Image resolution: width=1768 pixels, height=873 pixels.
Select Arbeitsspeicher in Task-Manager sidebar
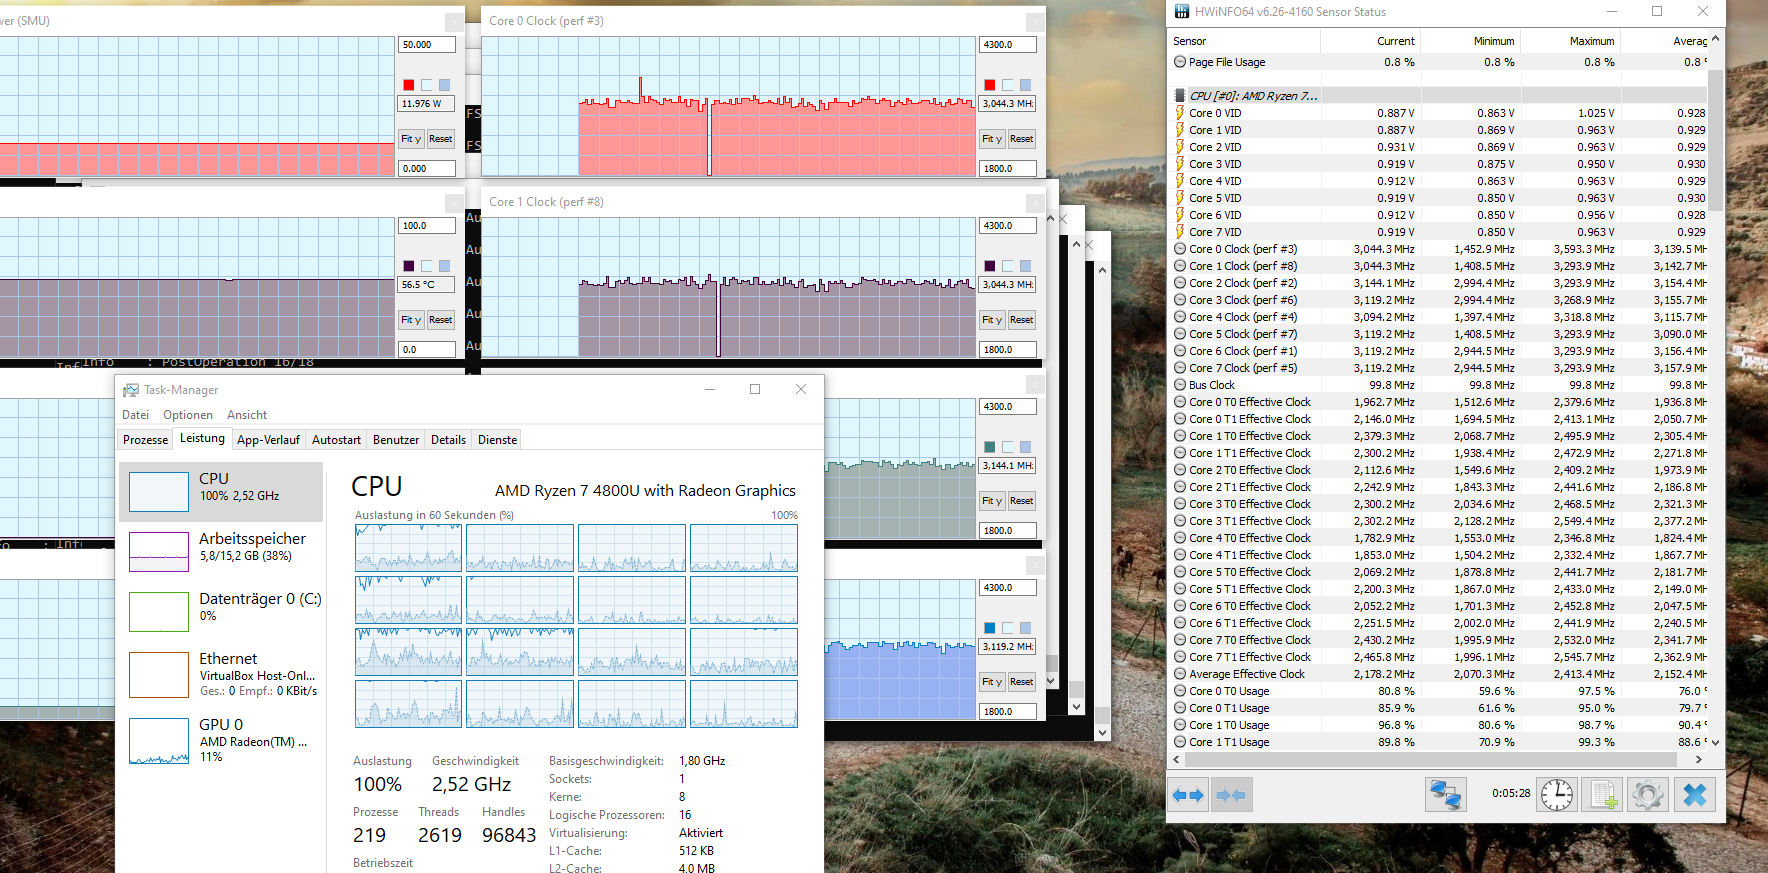click(221, 551)
